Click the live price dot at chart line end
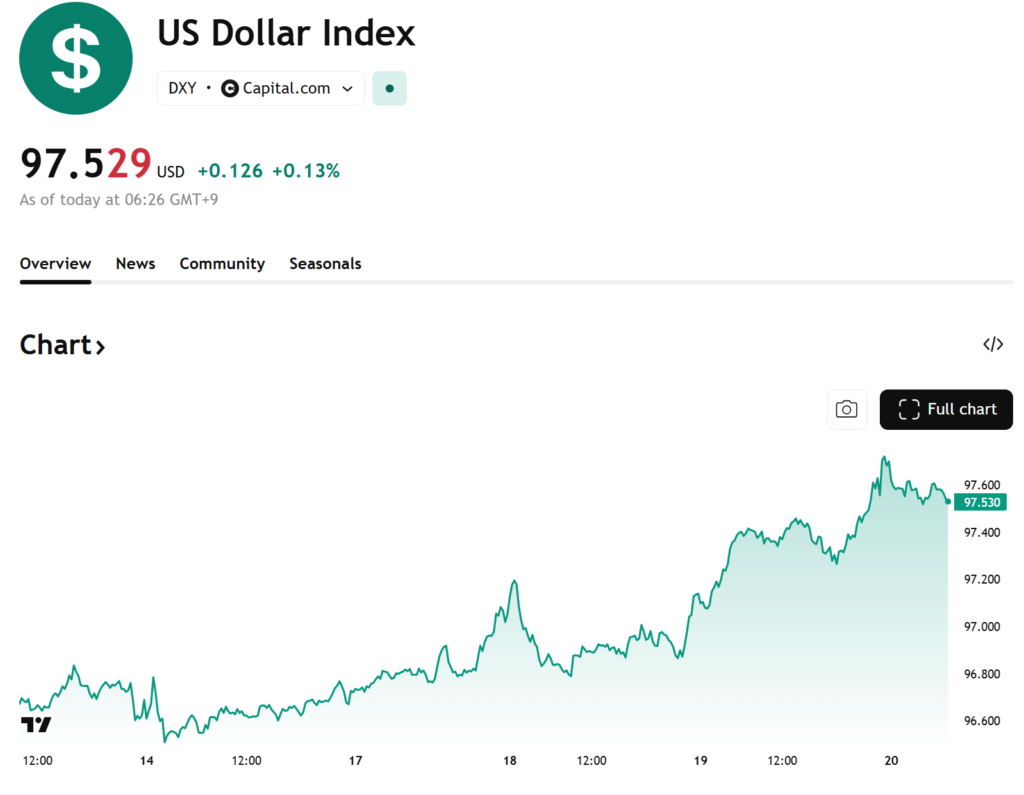The image size is (1024, 795). (948, 502)
